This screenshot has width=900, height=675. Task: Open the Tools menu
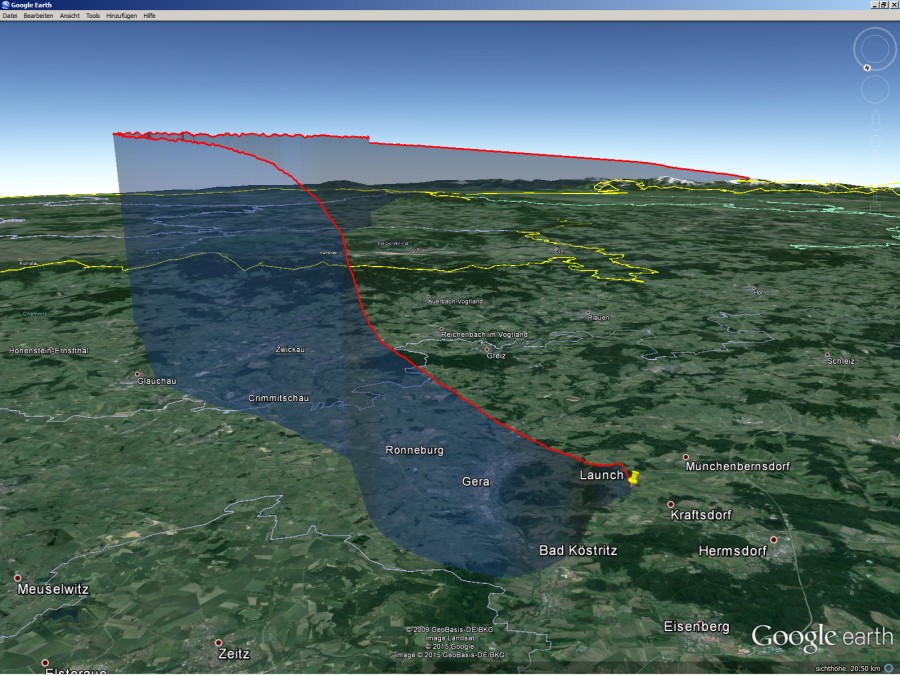95,15
